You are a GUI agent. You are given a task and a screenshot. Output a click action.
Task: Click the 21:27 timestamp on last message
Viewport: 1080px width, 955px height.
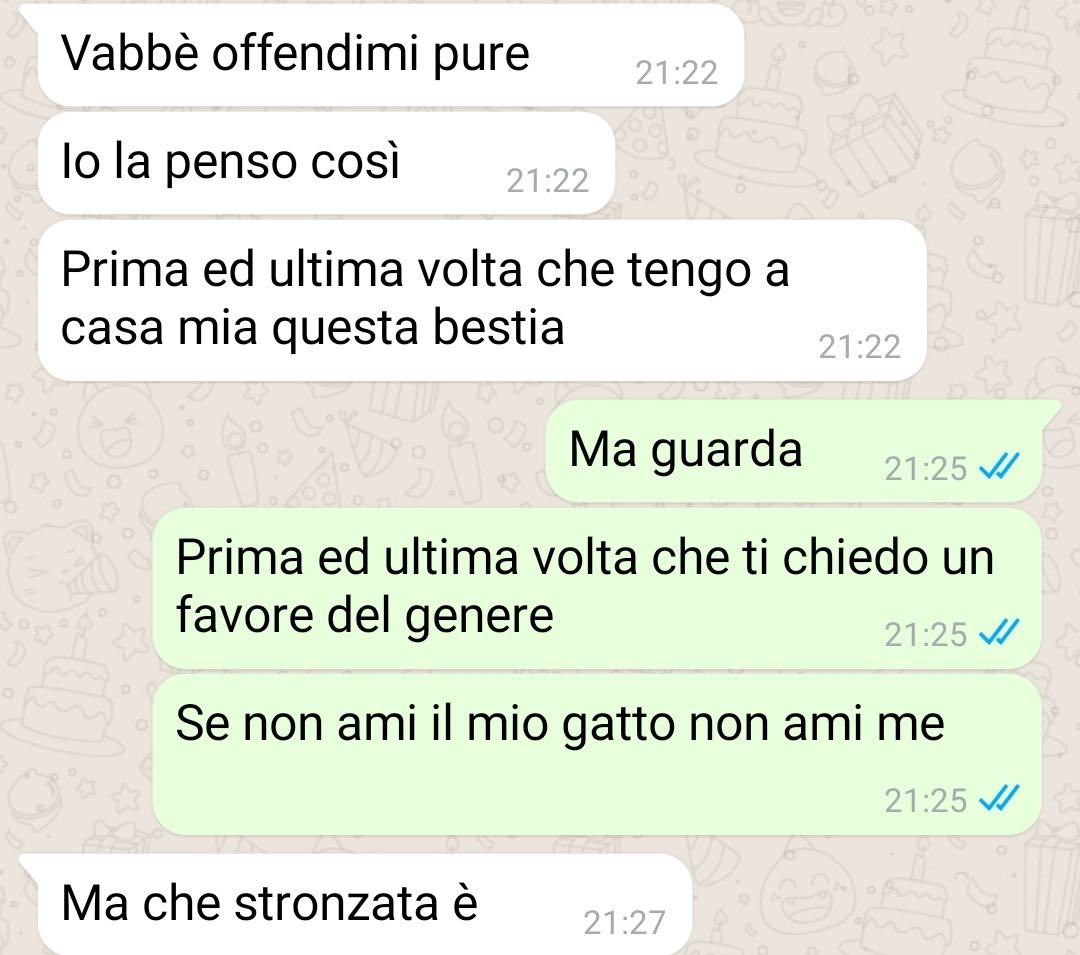(624, 923)
